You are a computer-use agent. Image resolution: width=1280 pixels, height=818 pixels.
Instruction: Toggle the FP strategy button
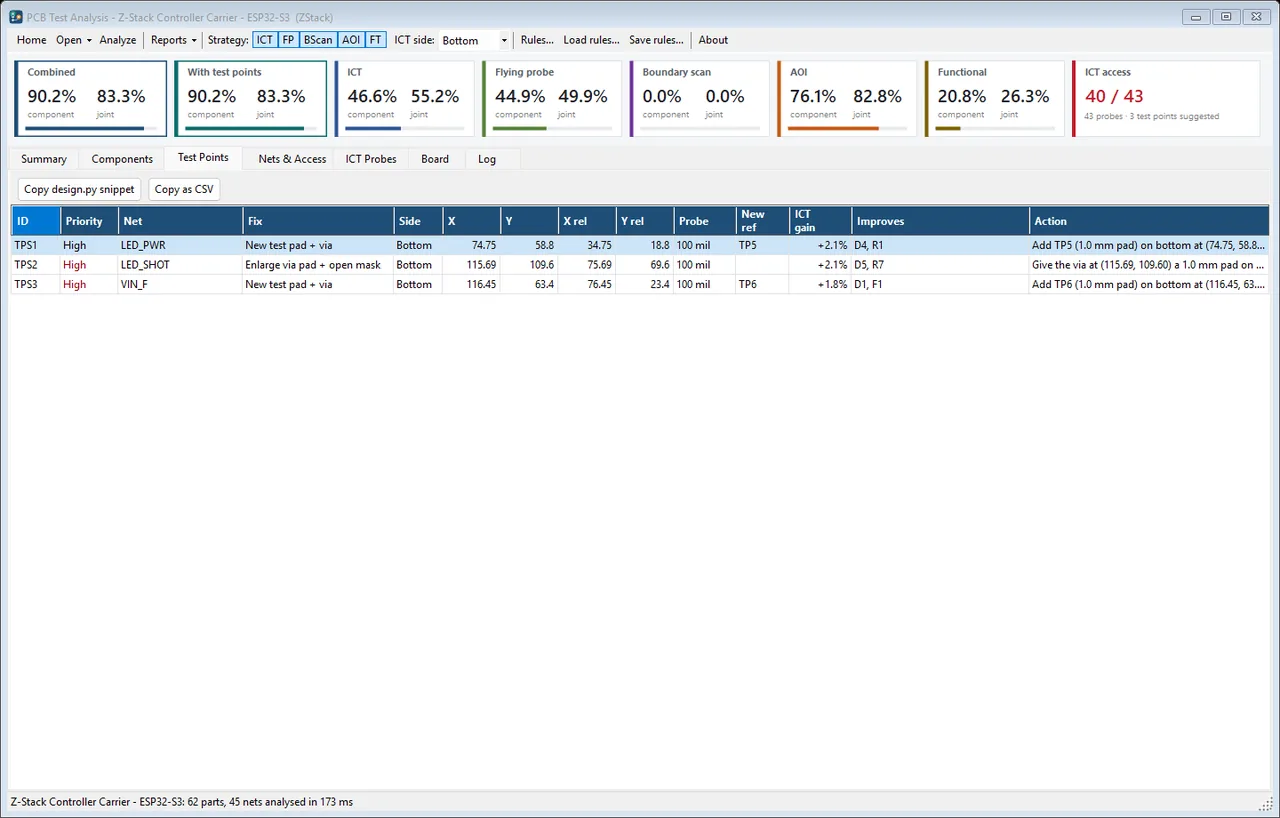pos(288,40)
